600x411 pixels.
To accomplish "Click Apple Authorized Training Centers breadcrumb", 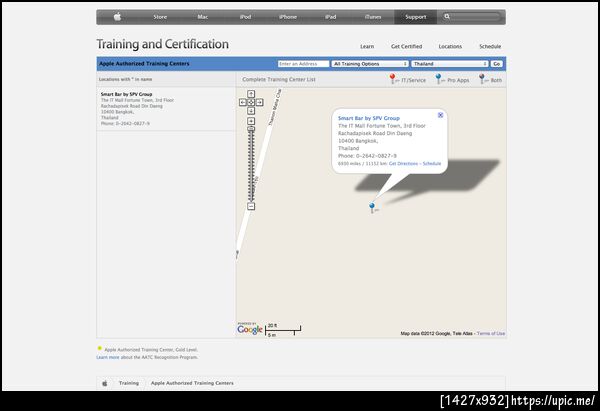I will point(192,383).
